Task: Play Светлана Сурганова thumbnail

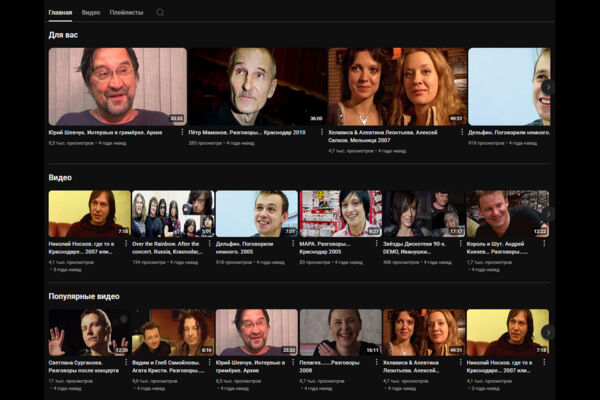Action: coord(90,332)
